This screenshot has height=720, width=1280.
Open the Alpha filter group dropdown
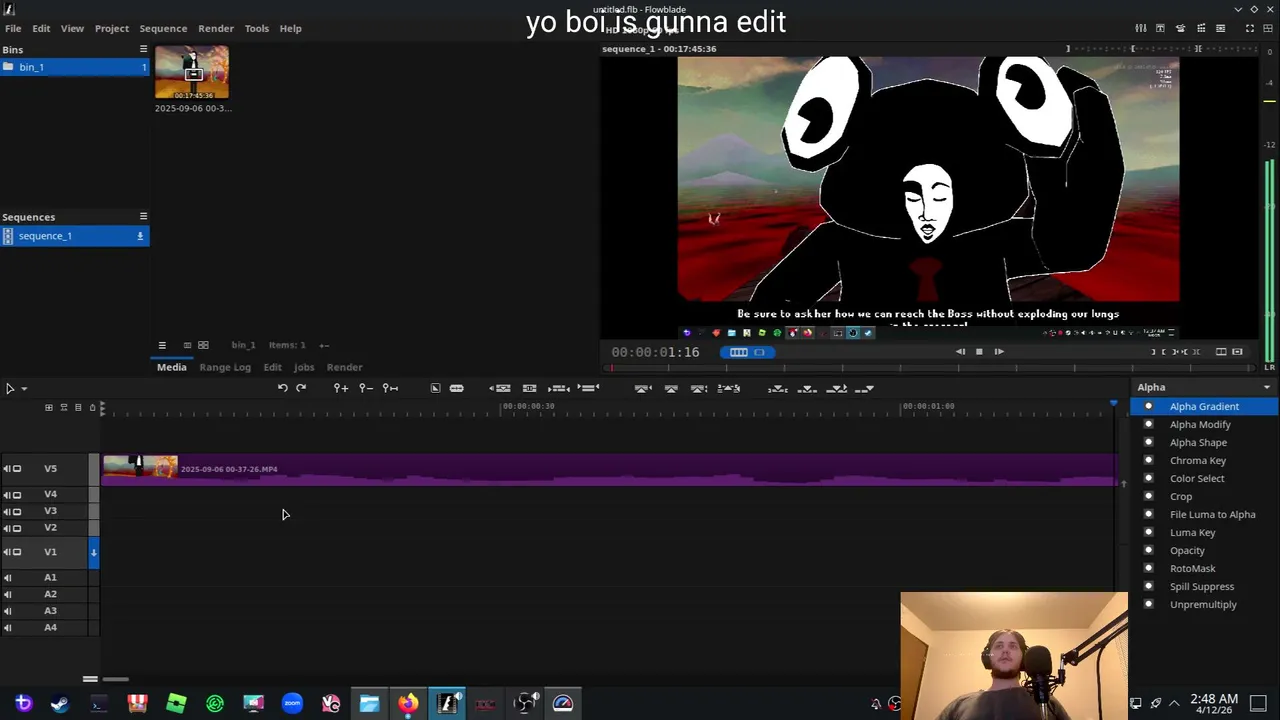coord(1204,387)
